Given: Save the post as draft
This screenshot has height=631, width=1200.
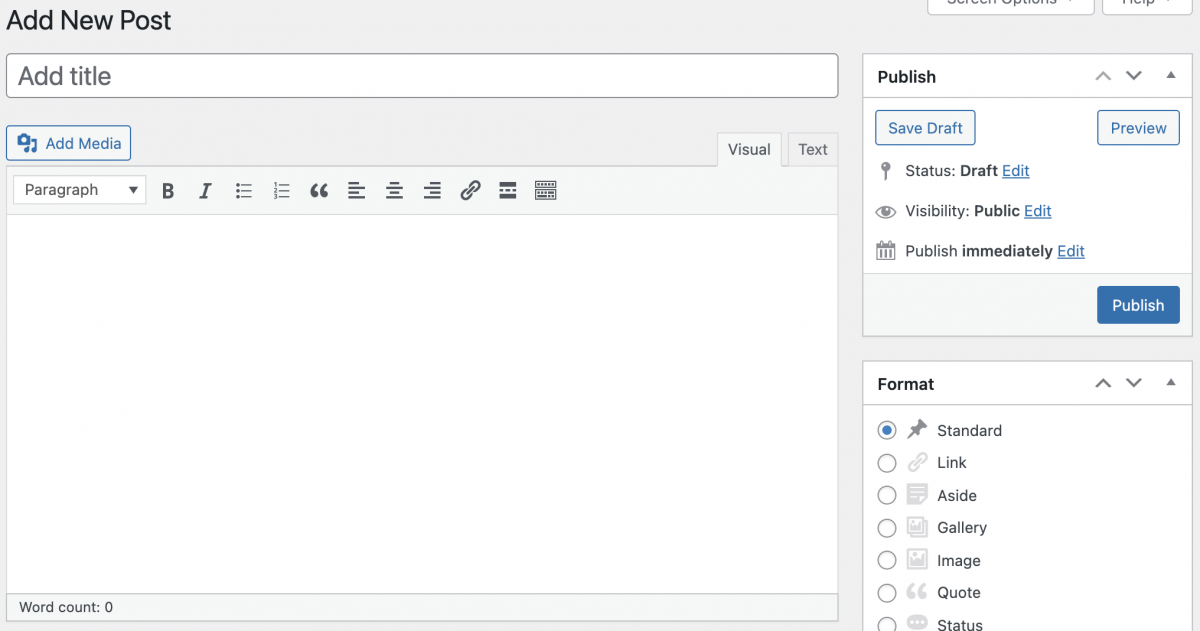Looking at the screenshot, I should pyautogui.click(x=925, y=128).
